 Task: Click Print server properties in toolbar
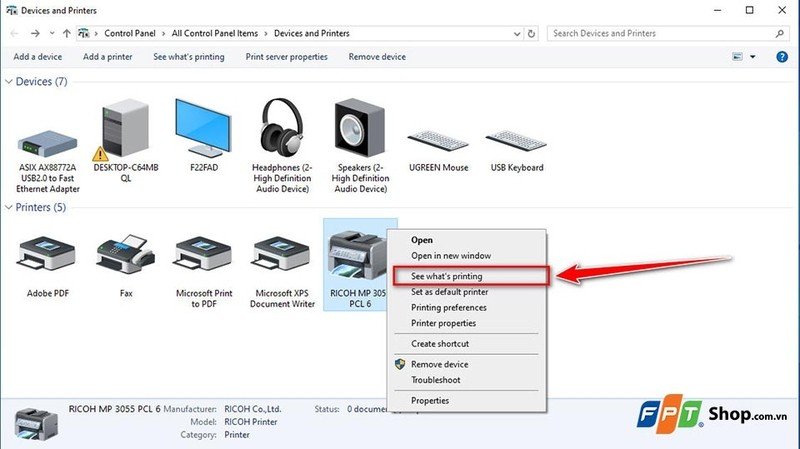click(x=287, y=57)
